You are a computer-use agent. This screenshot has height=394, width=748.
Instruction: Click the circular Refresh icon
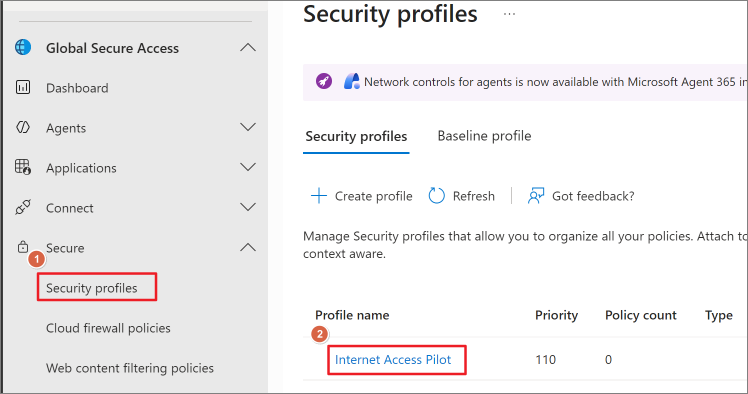tap(436, 196)
